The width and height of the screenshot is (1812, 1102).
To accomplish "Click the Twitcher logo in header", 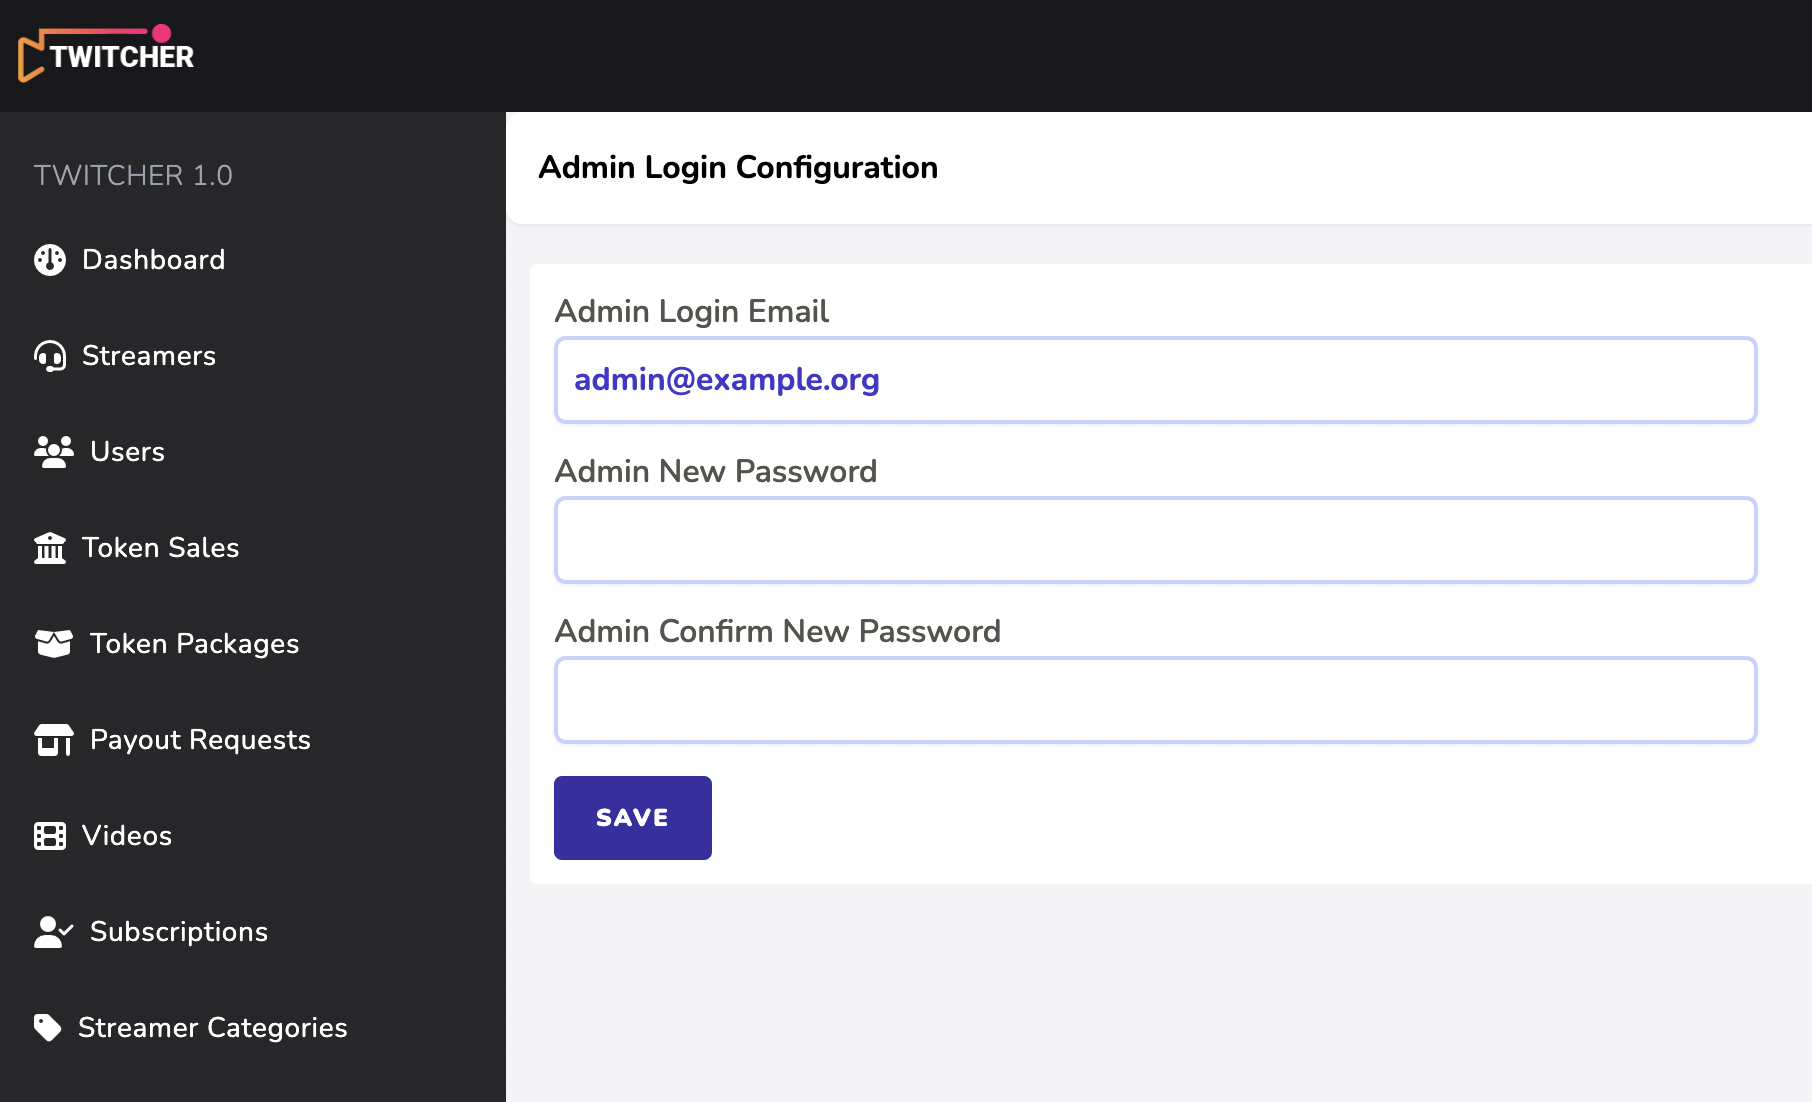I will click(106, 54).
